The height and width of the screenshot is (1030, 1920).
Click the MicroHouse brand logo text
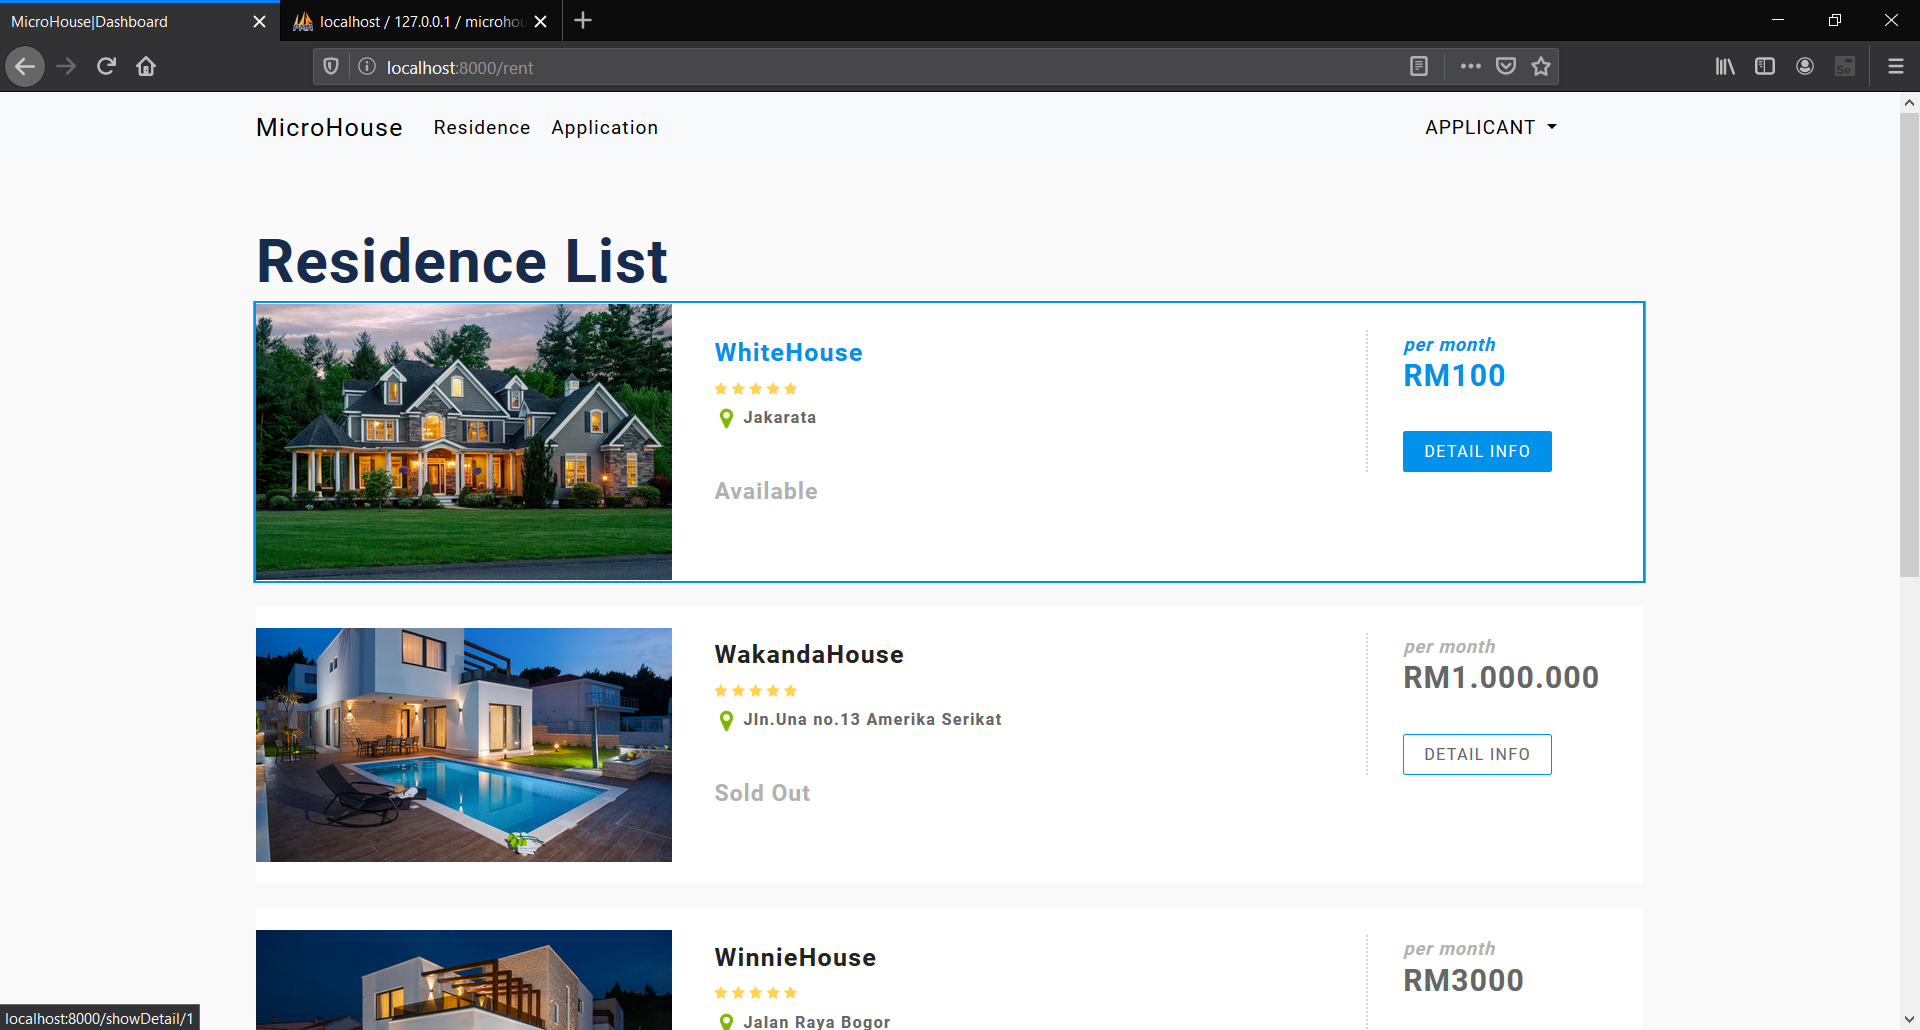(329, 127)
